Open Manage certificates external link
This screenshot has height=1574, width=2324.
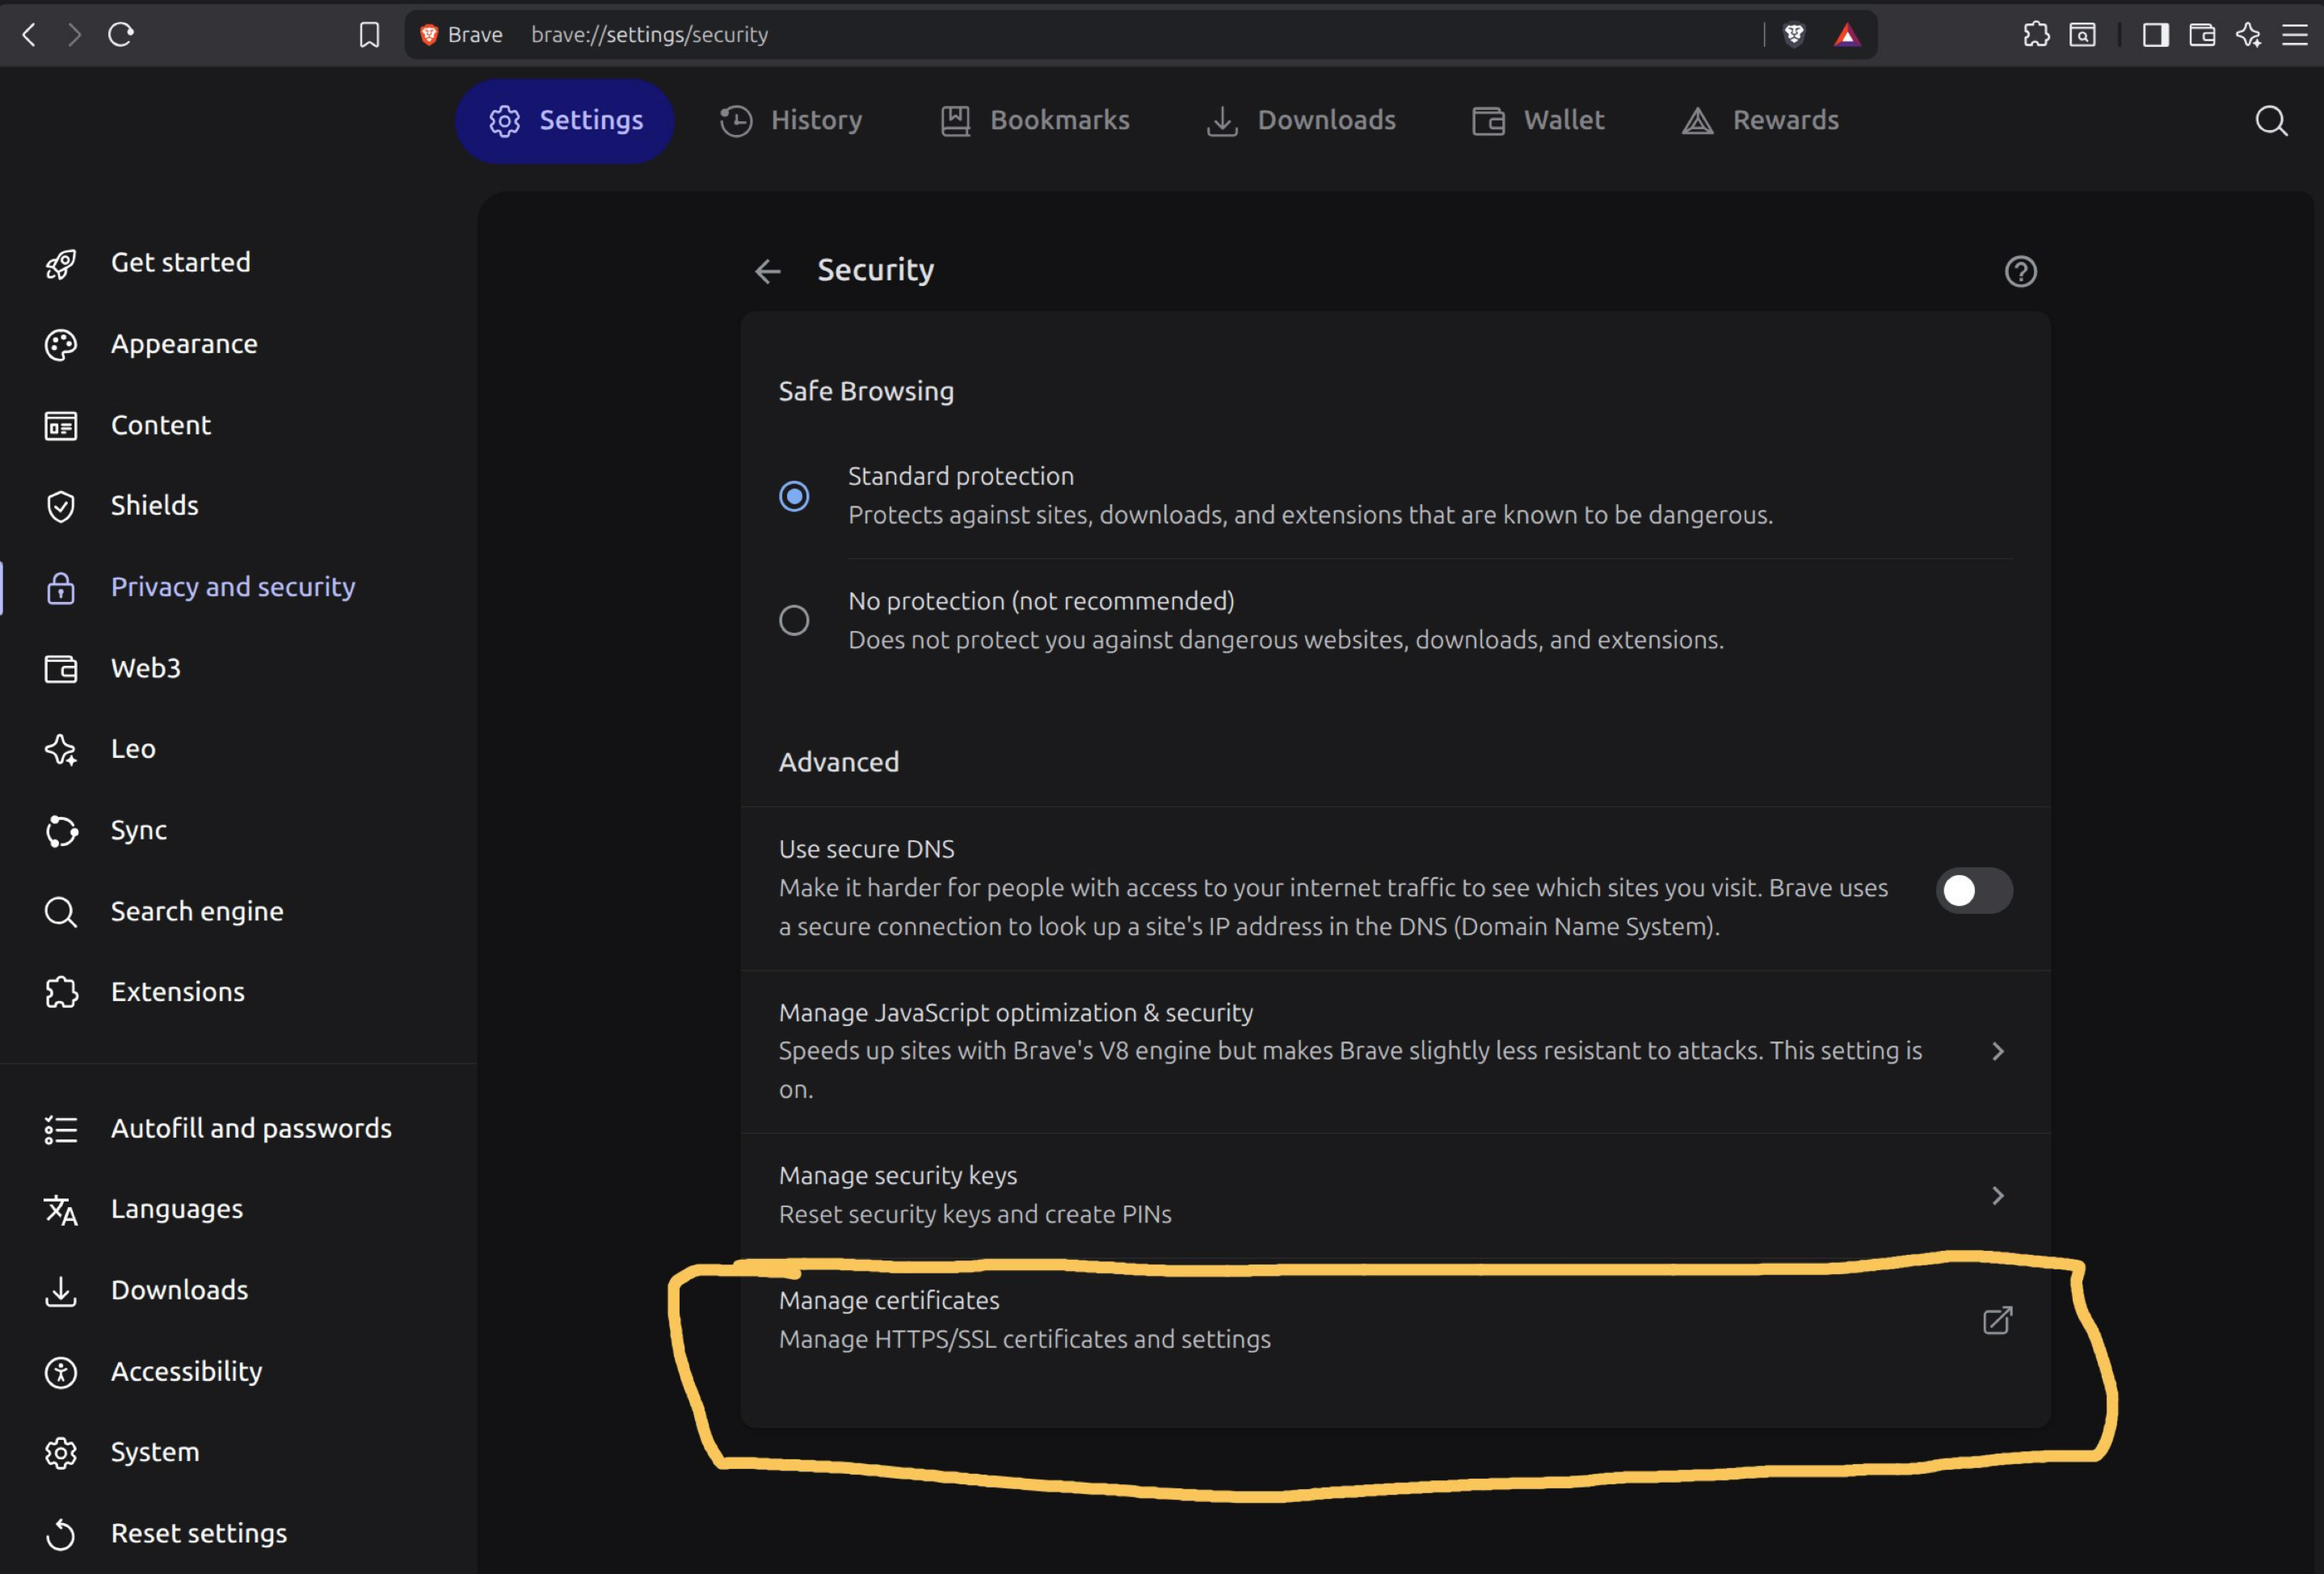click(x=1996, y=1320)
